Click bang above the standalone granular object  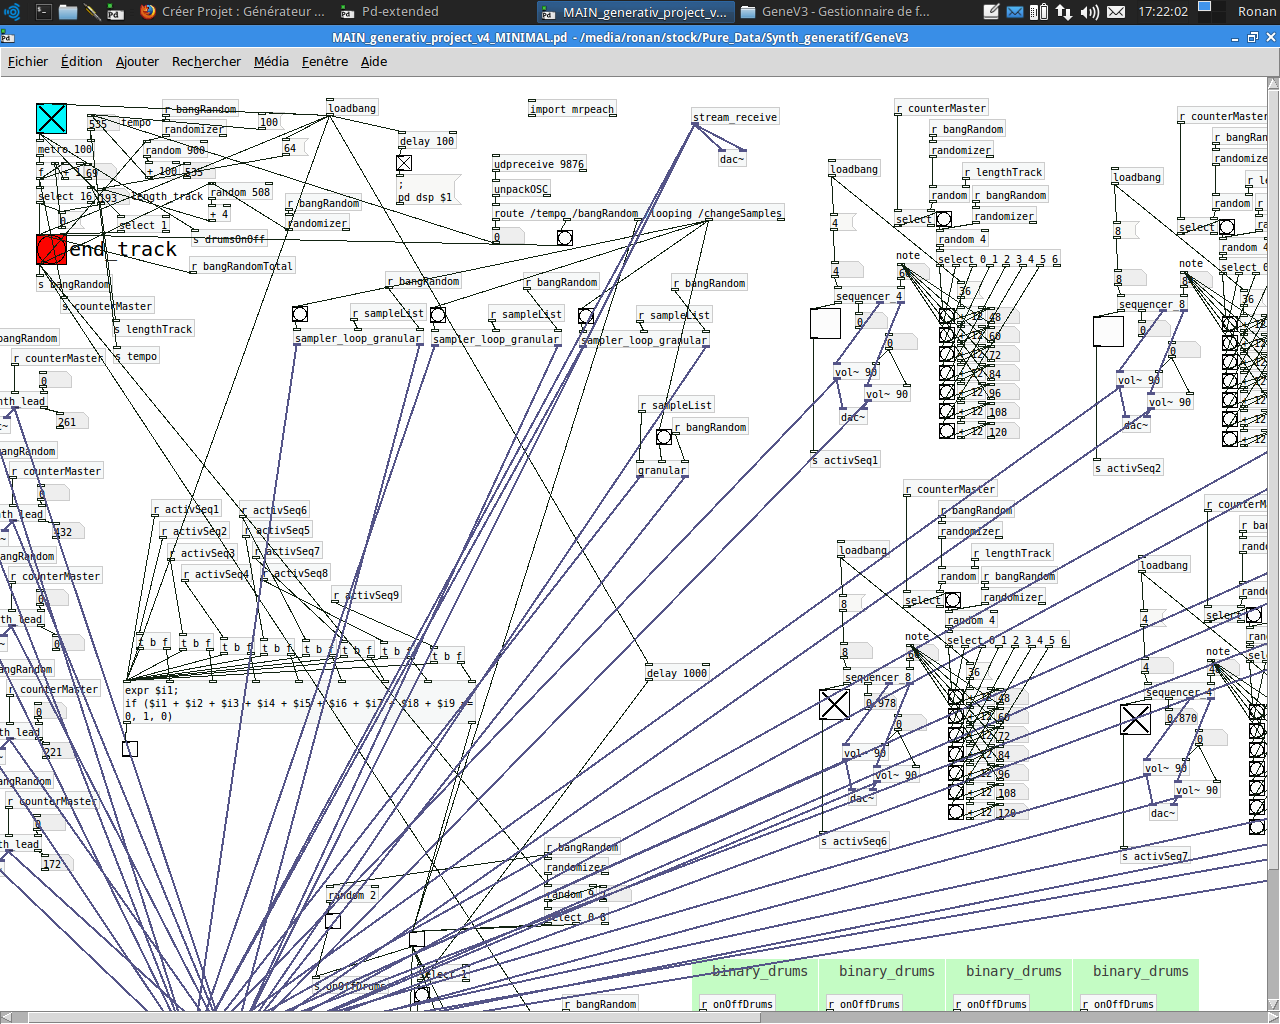pyautogui.click(x=664, y=437)
